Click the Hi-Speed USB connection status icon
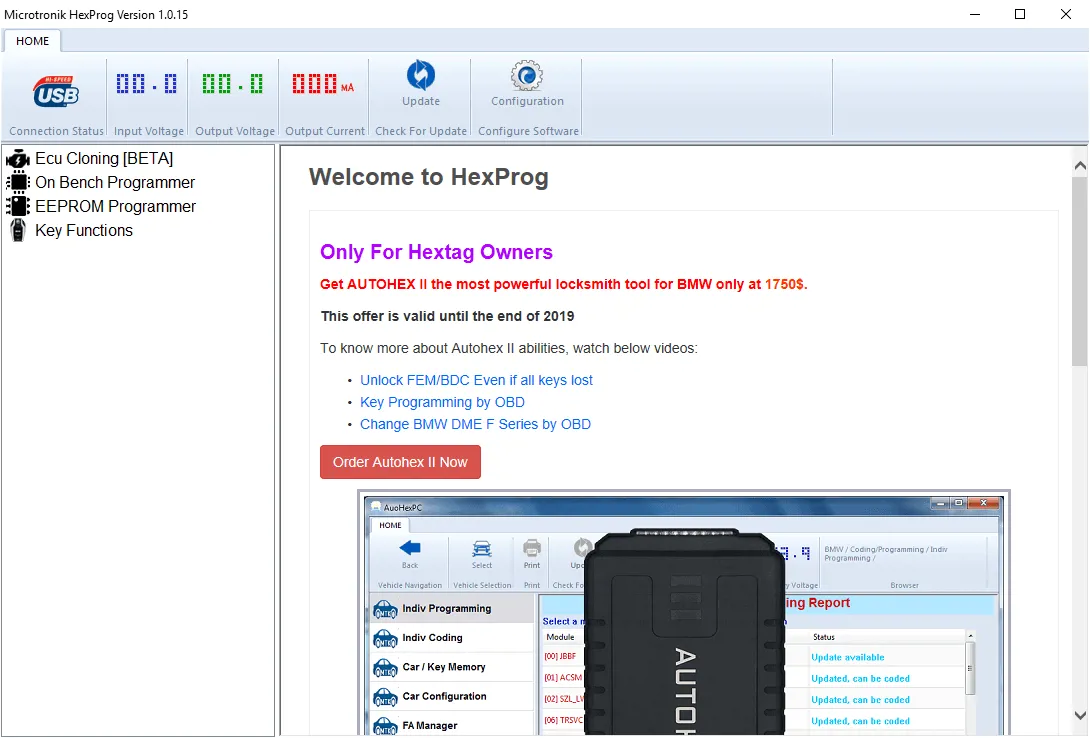 (56, 91)
